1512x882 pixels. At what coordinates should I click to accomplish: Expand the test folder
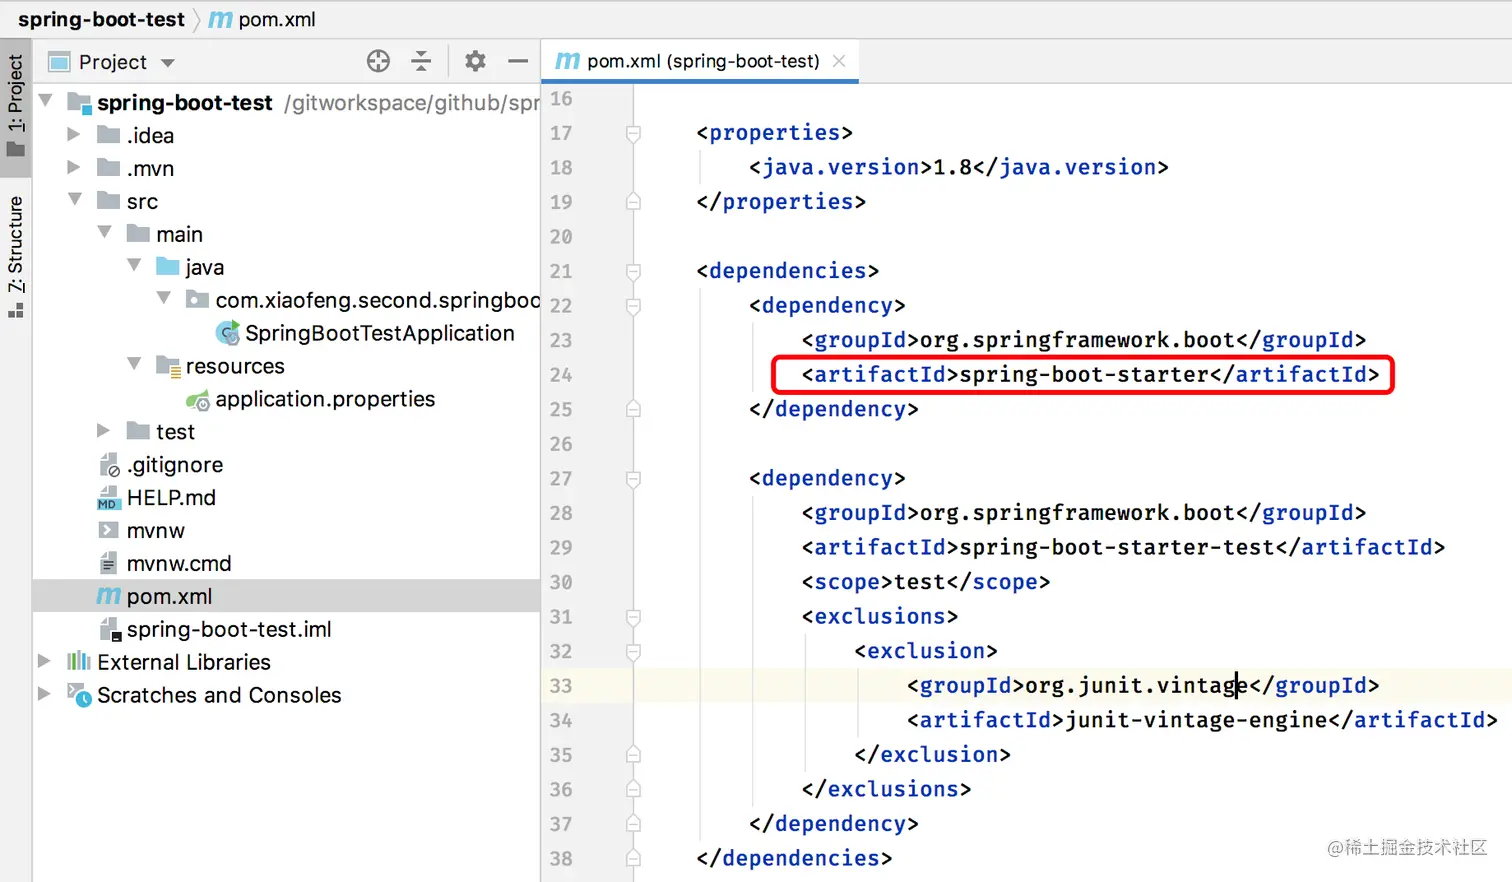[x=103, y=431]
